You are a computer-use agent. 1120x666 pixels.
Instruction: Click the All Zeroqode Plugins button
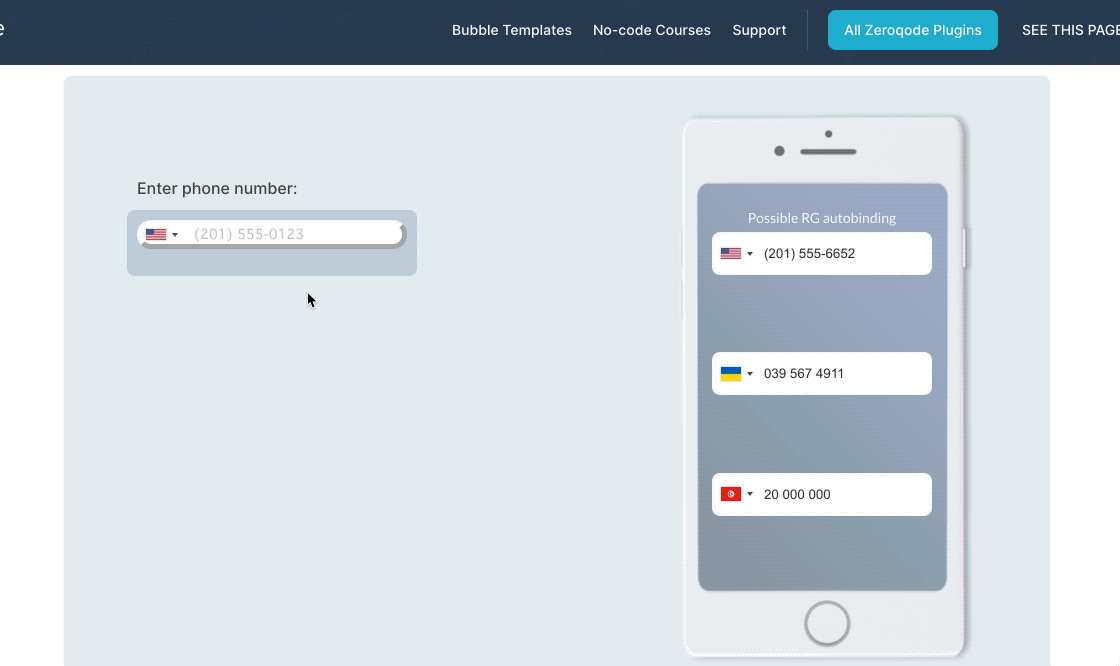tap(912, 30)
